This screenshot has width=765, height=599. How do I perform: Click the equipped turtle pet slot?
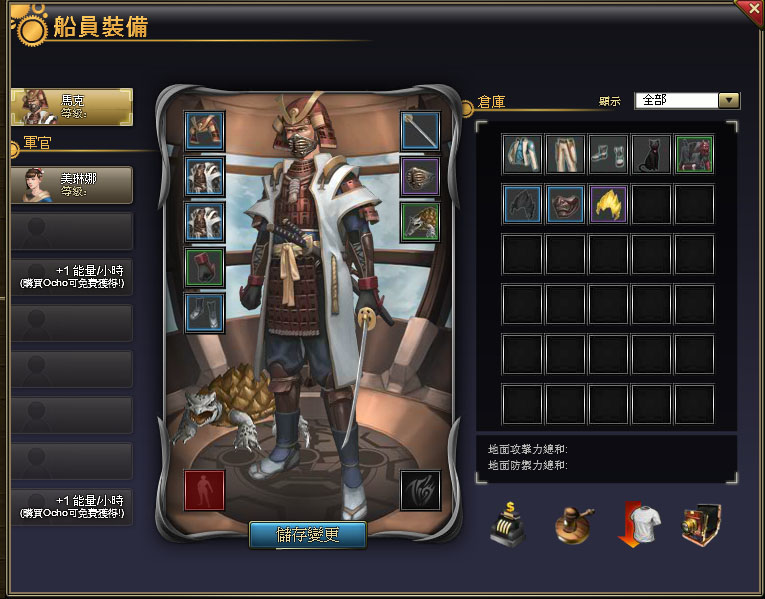tap(420, 222)
